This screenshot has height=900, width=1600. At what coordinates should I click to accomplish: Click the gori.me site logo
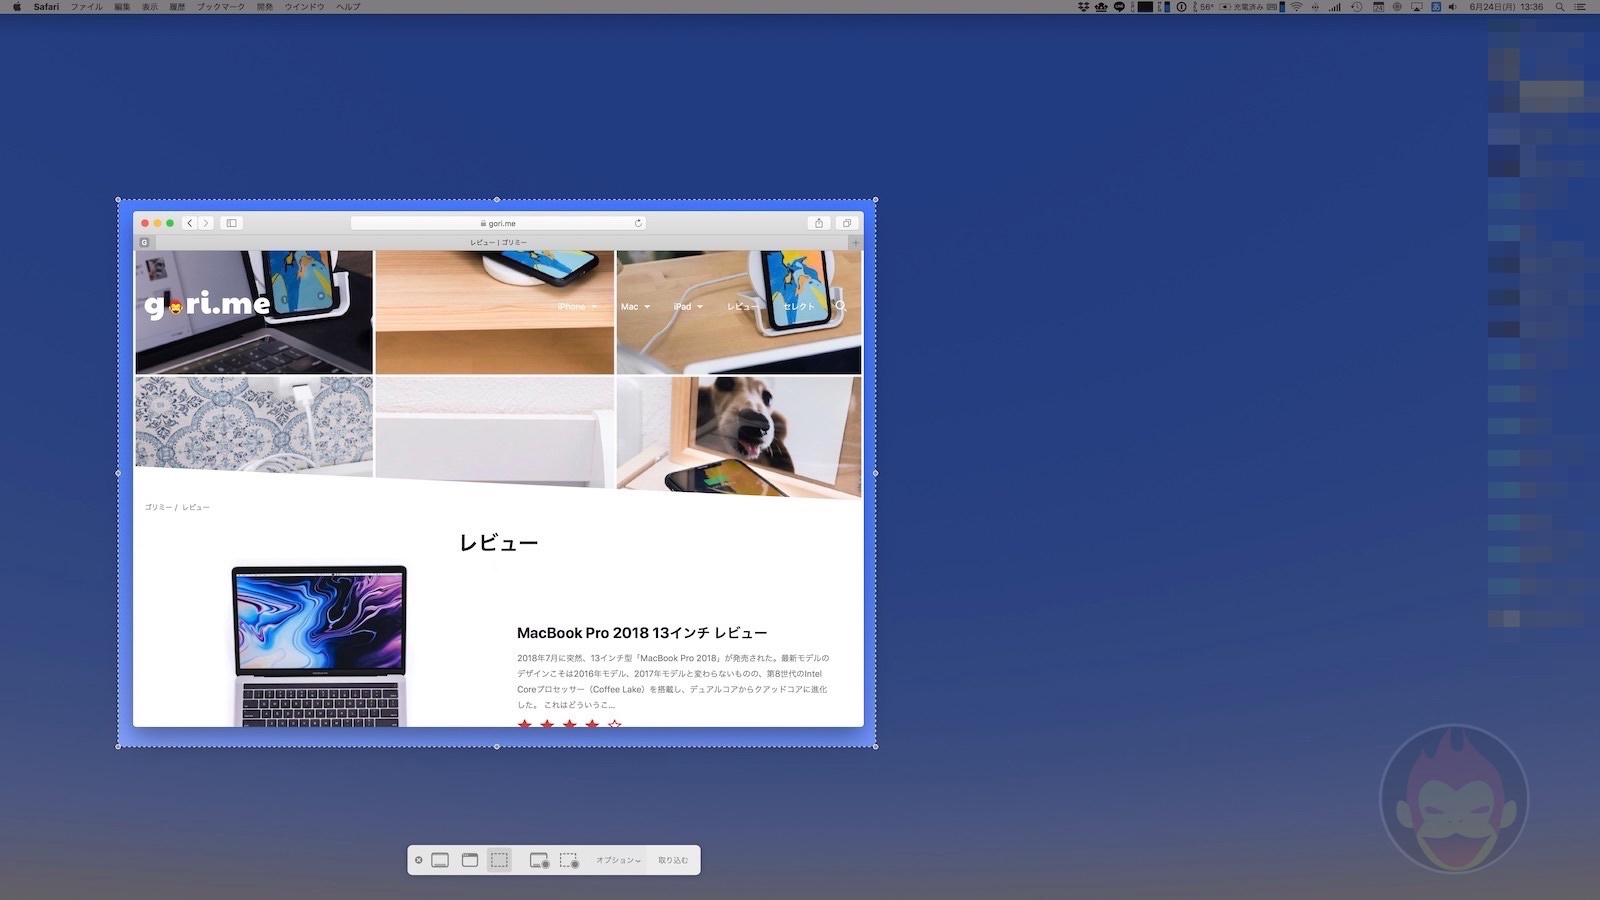tap(209, 306)
